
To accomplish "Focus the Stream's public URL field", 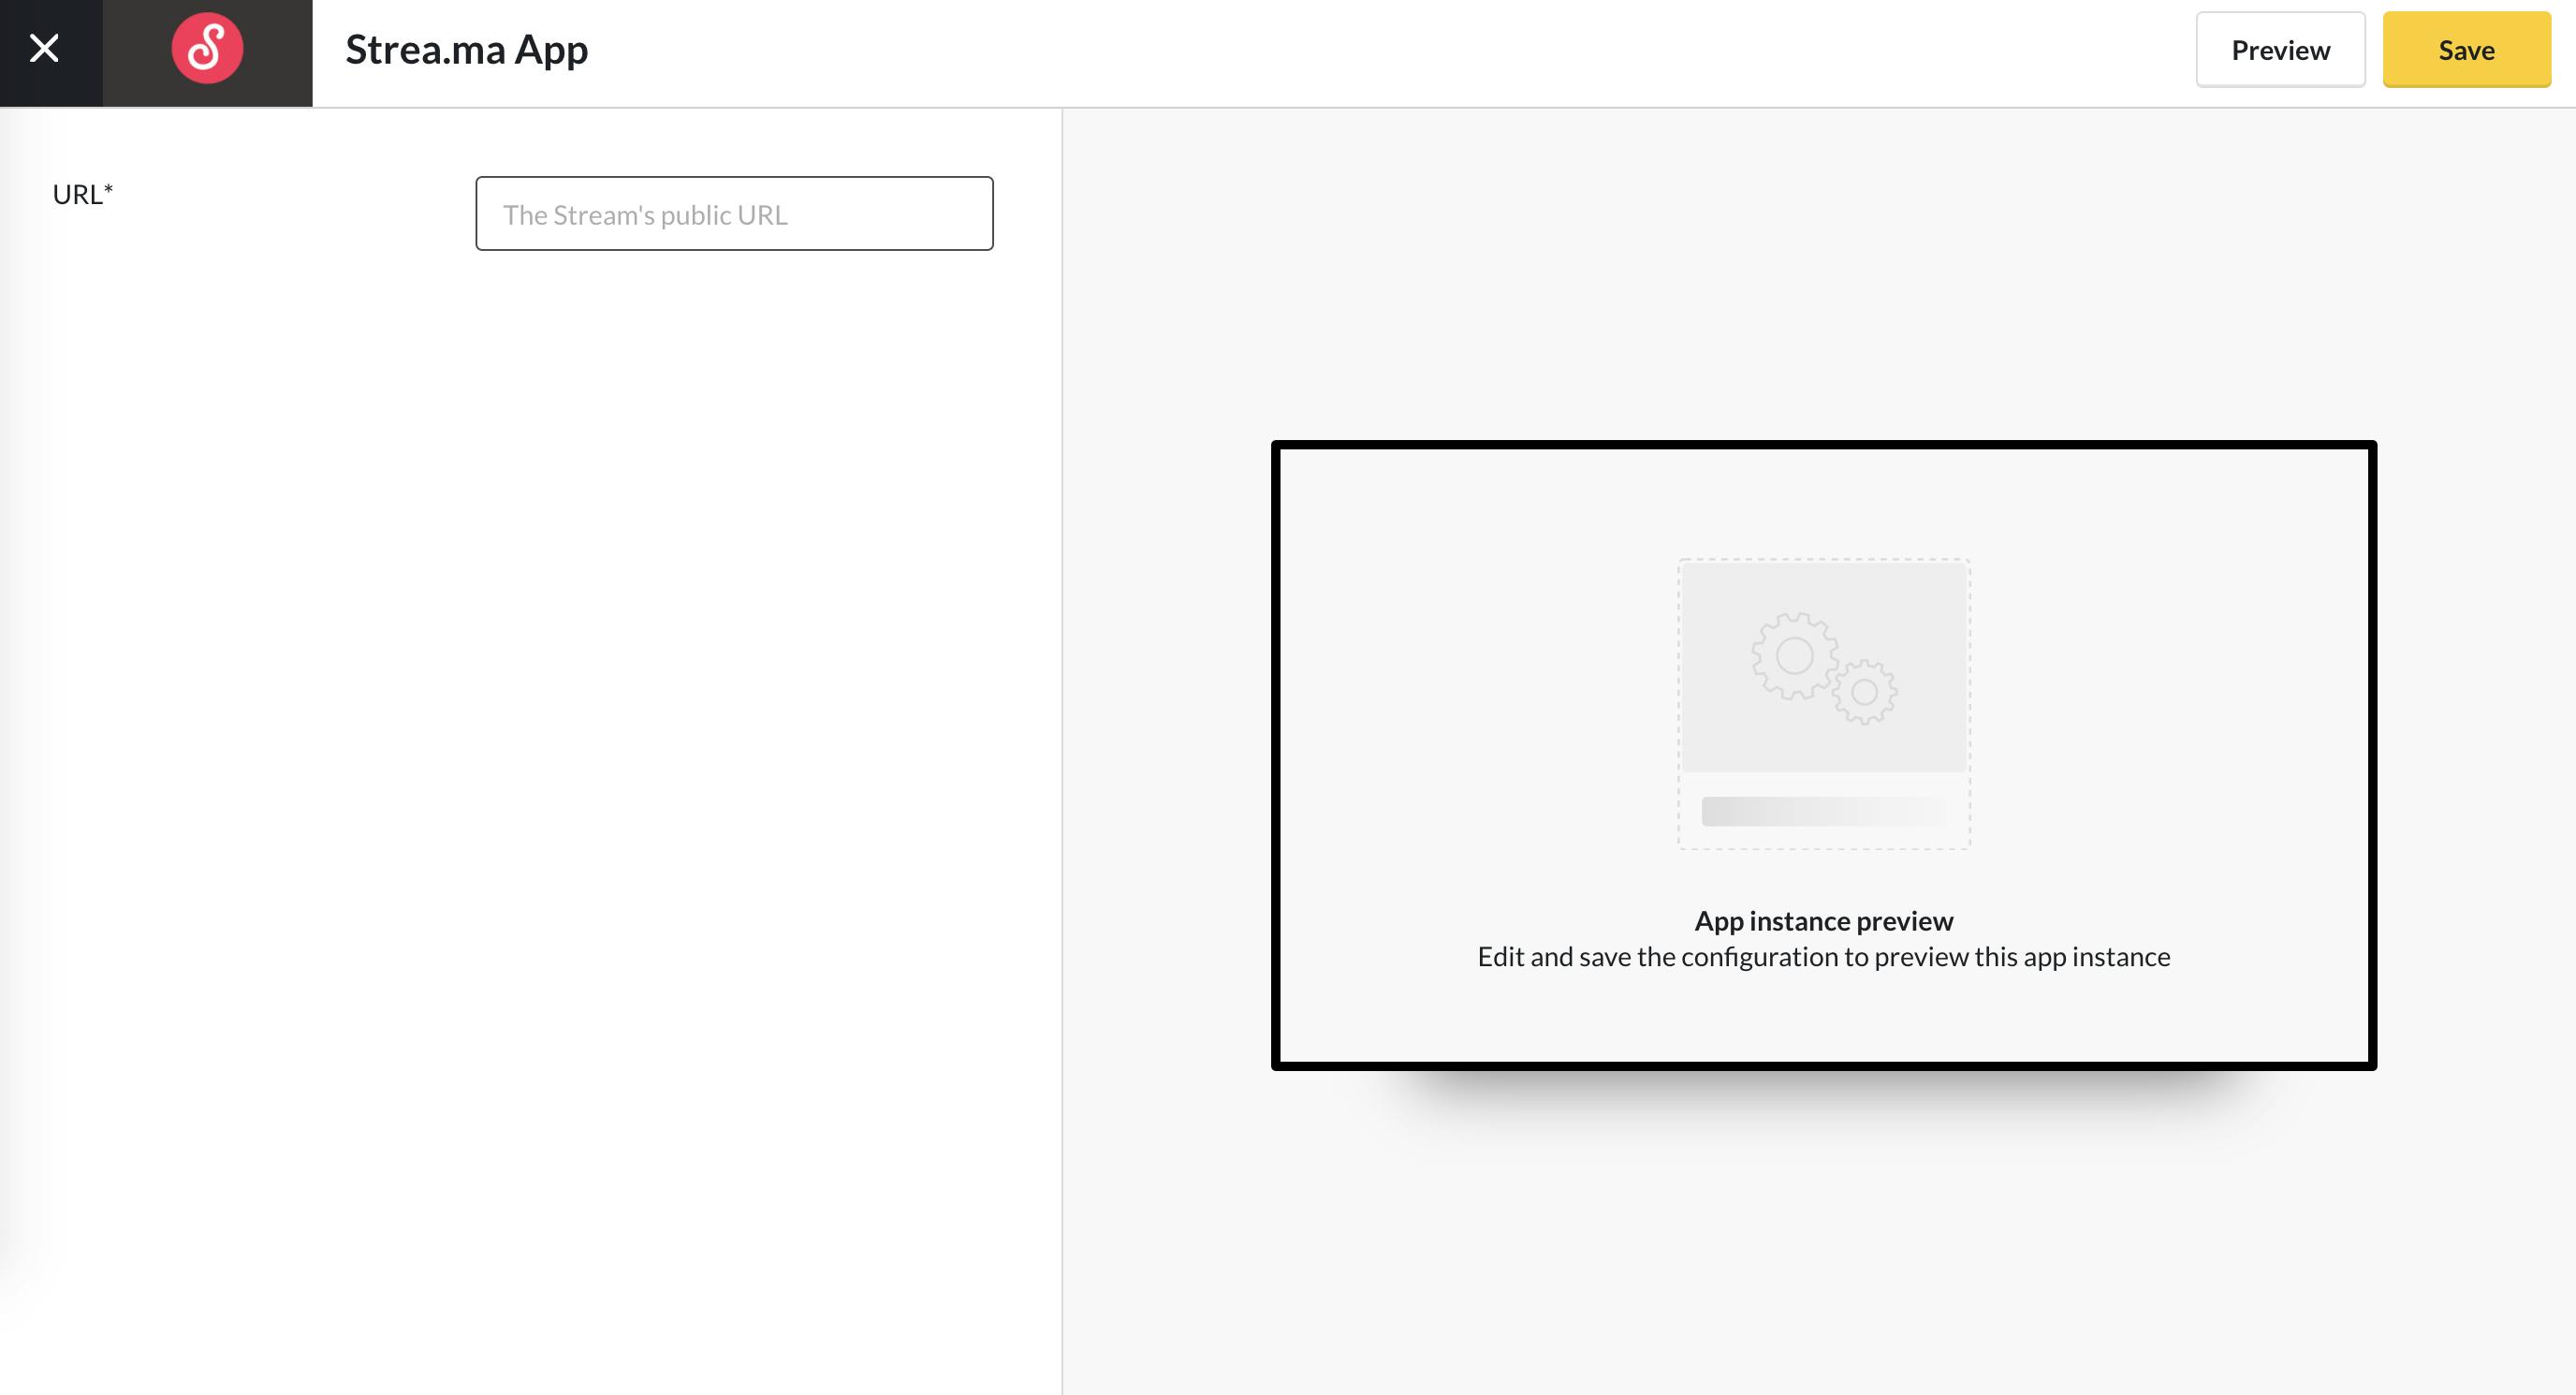I will (x=734, y=214).
